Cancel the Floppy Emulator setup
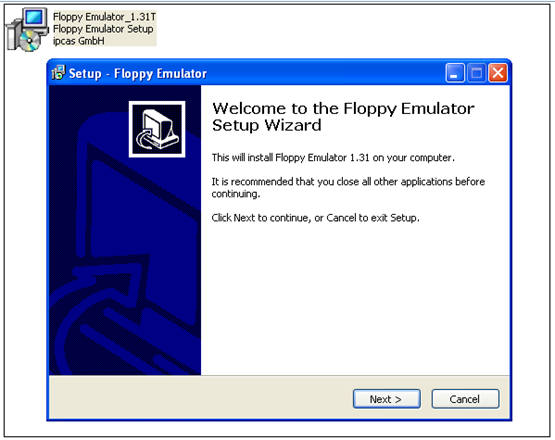The height and width of the screenshot is (440, 555). 465,399
